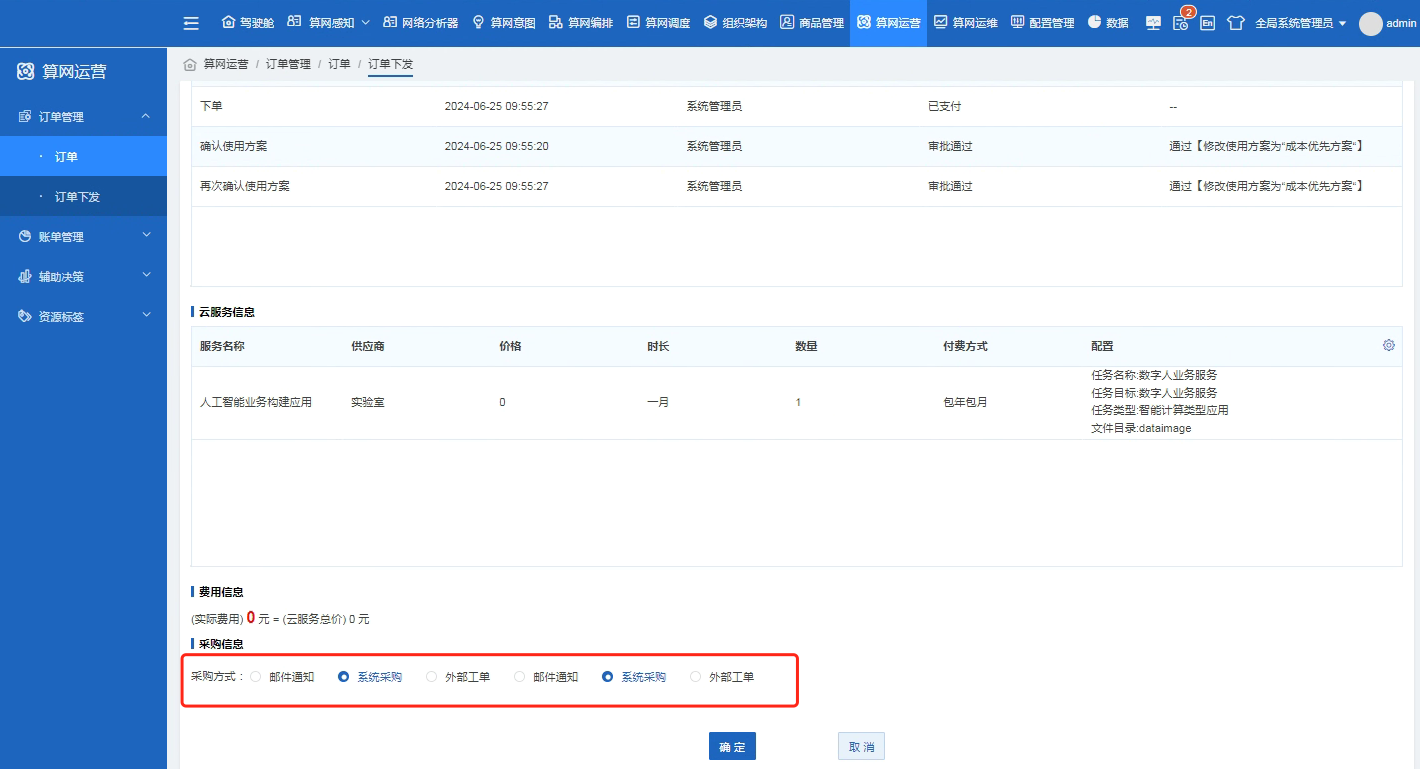Click the monitor screen icon in header
This screenshot has height=769, width=1420.
point(1153,23)
